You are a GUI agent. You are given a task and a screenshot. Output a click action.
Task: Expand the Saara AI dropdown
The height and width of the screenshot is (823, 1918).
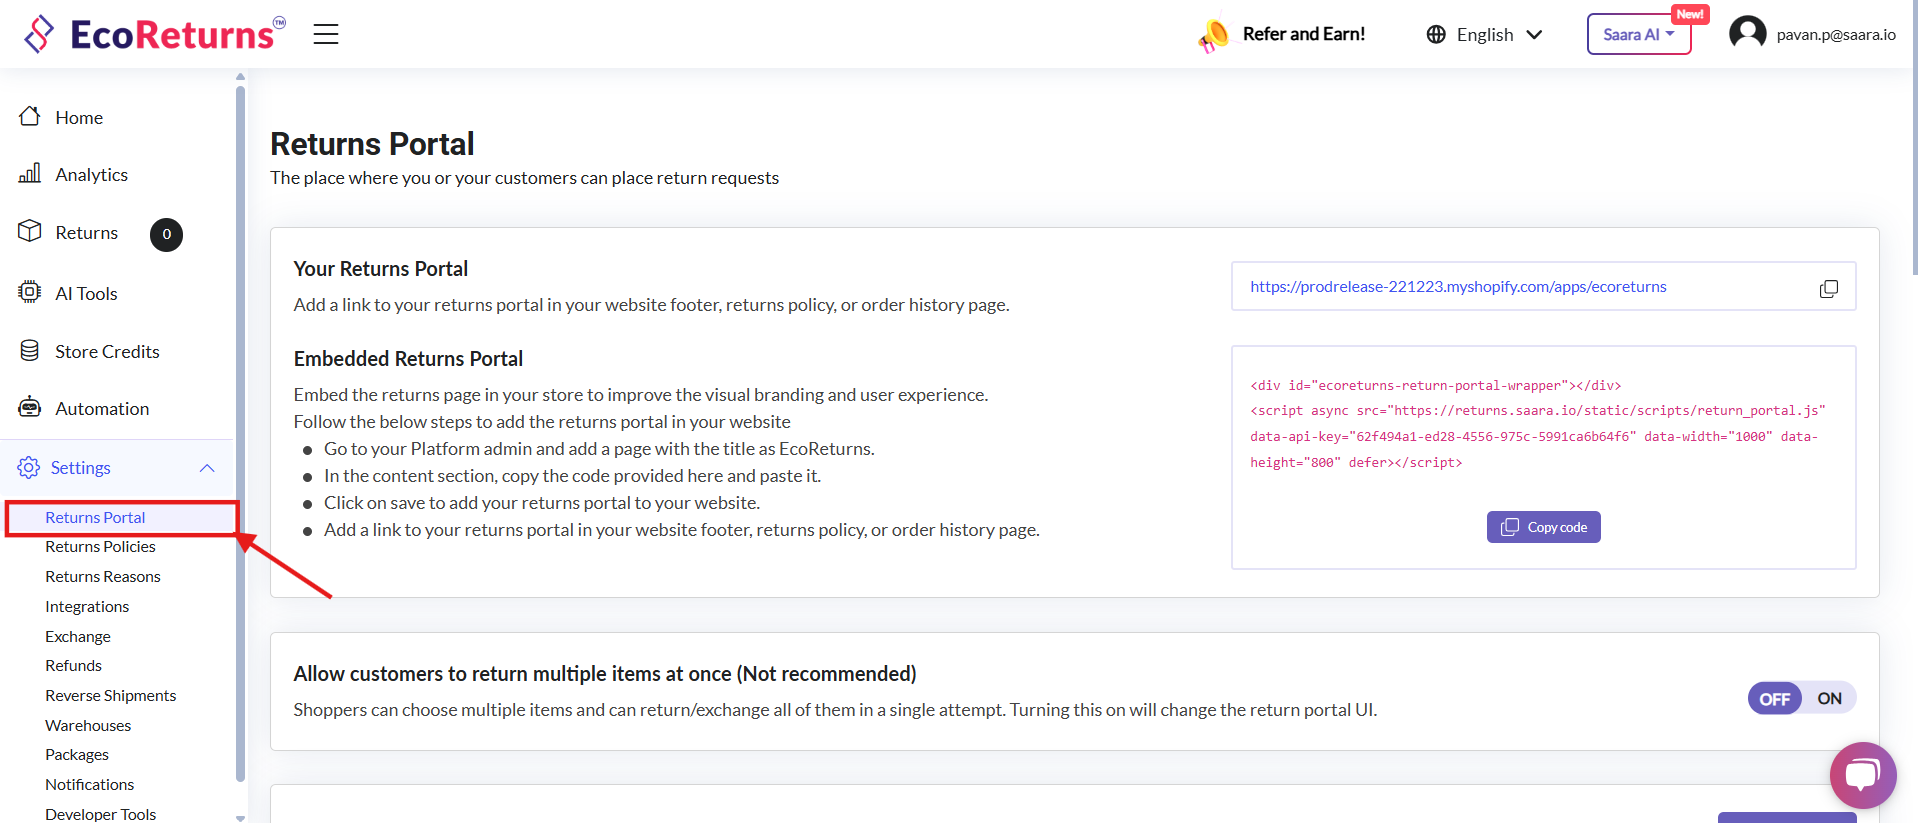[x=1638, y=35]
